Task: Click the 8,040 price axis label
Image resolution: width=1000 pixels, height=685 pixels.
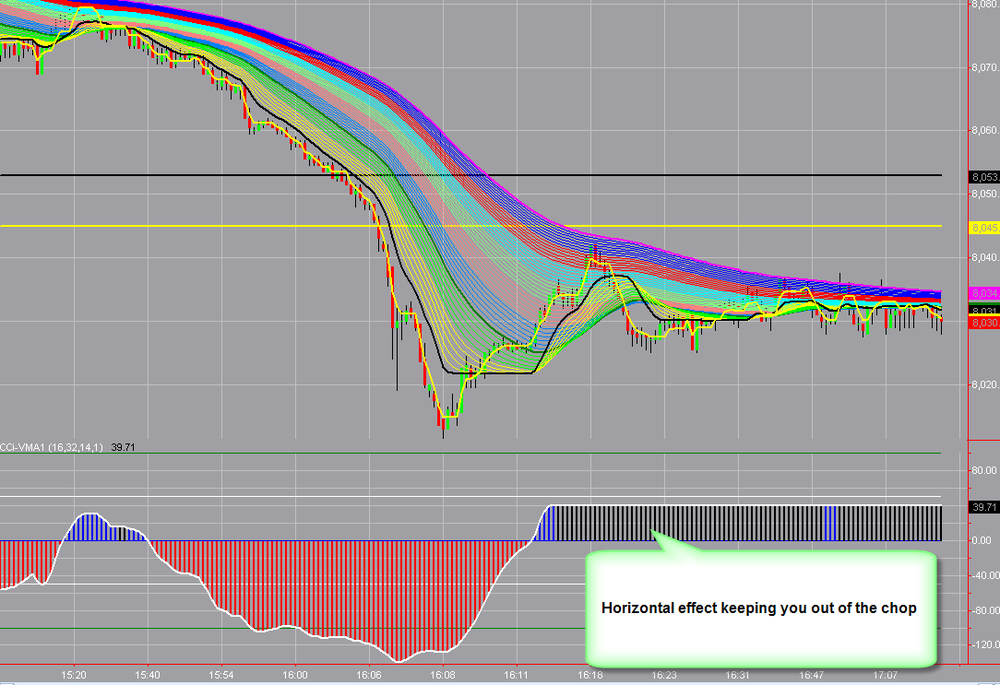Action: coord(985,258)
